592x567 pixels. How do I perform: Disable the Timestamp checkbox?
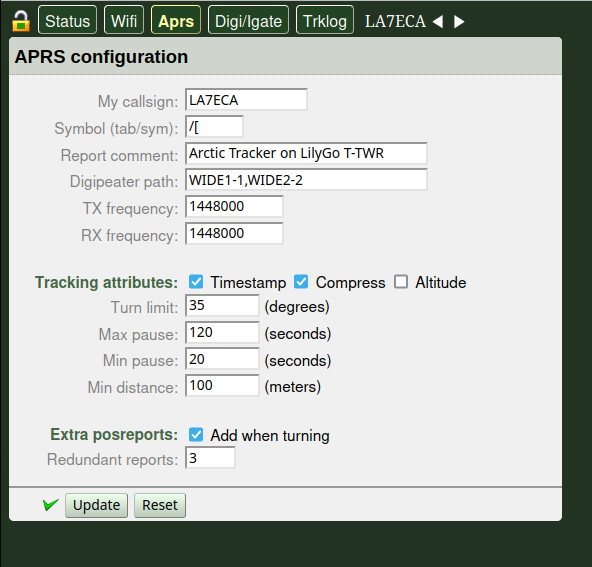(196, 282)
